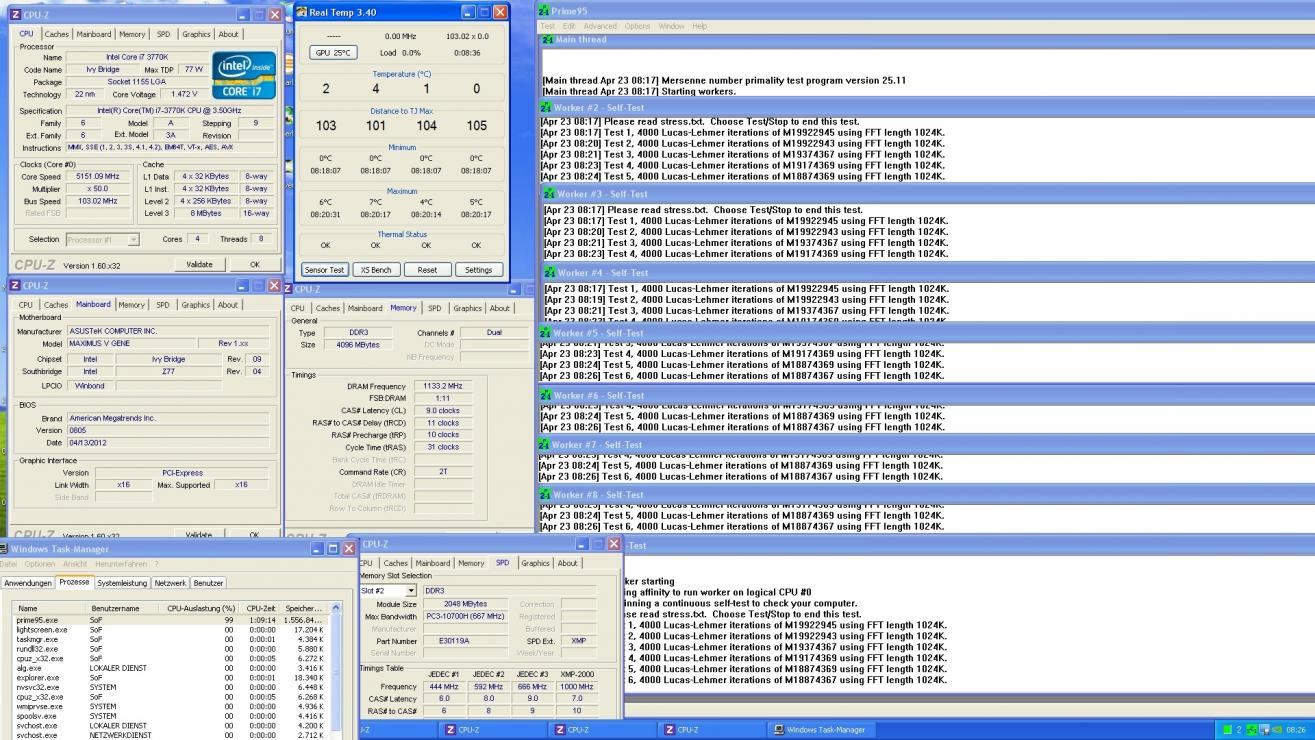Click the DRAM Frequency value 1133.2 MHz
Image resolution: width=1315 pixels, height=740 pixels.
[x=443, y=385]
